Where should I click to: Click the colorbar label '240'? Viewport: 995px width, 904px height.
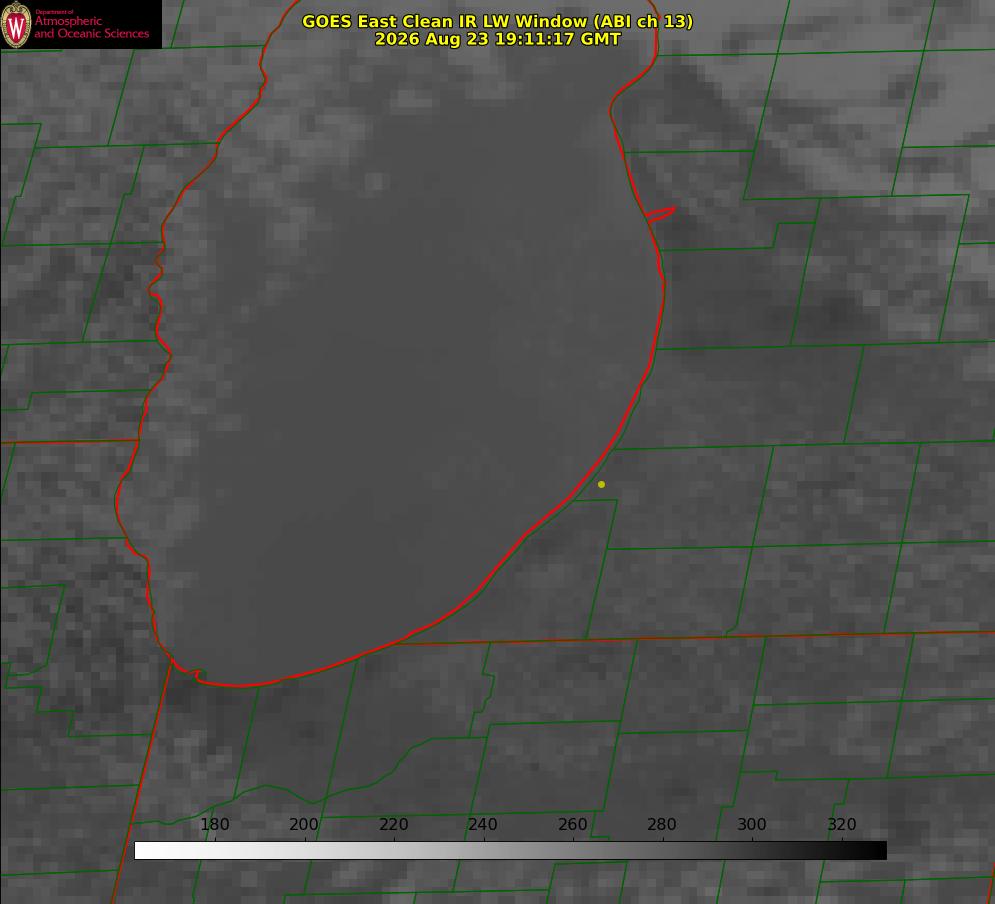pos(483,824)
